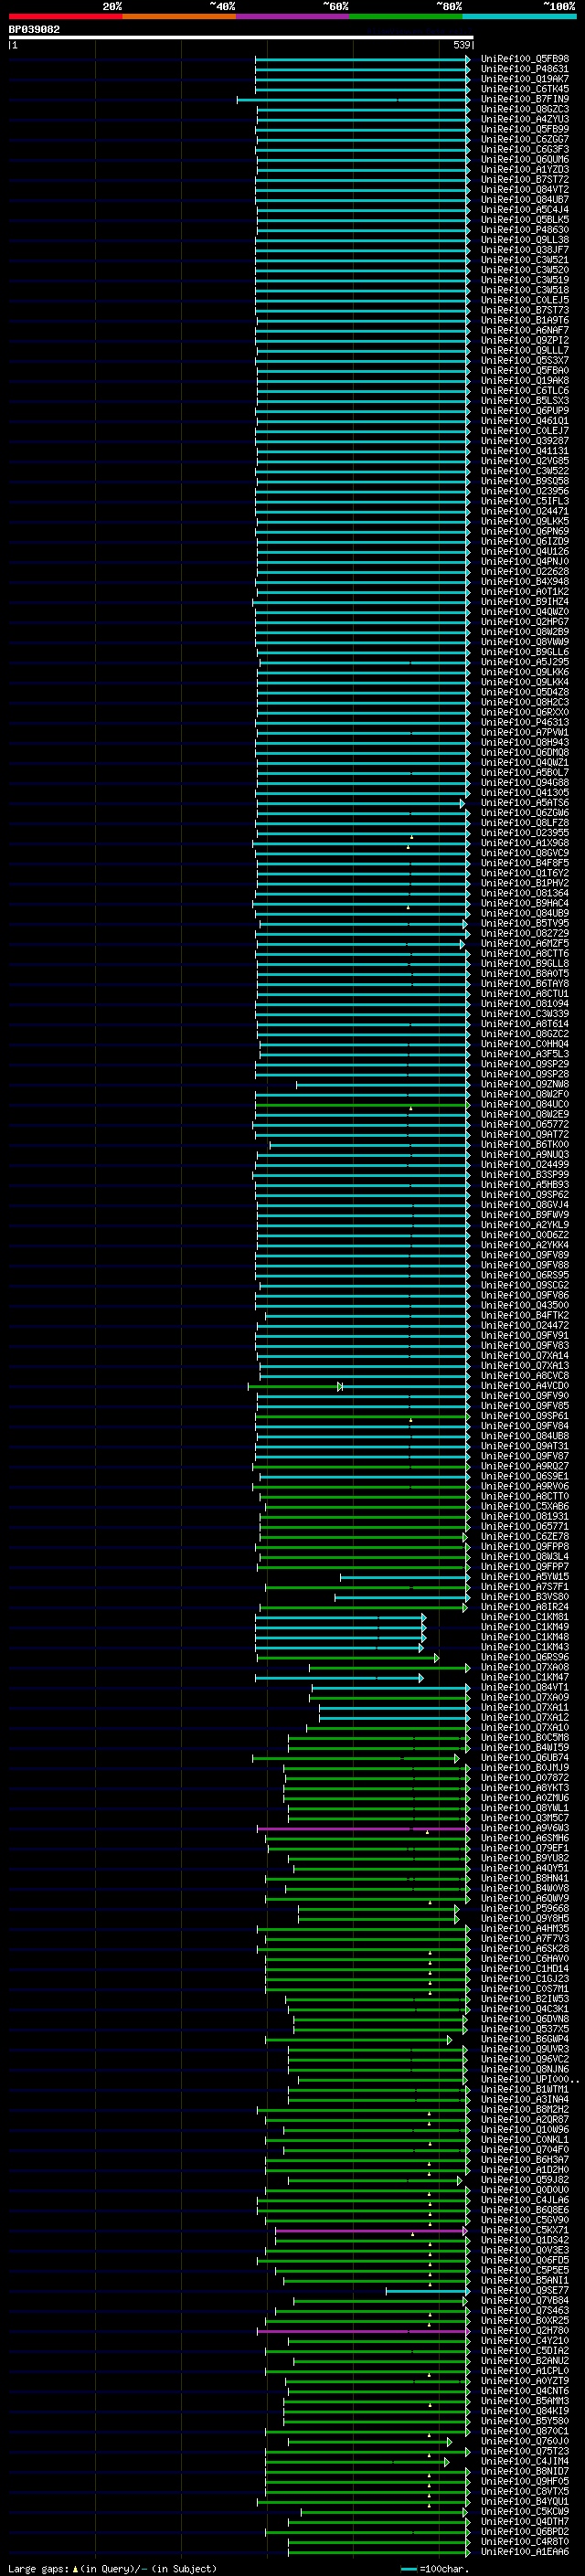Click the UniRef100_C3W521 label
585x2576 pixels.
[x=524, y=260]
